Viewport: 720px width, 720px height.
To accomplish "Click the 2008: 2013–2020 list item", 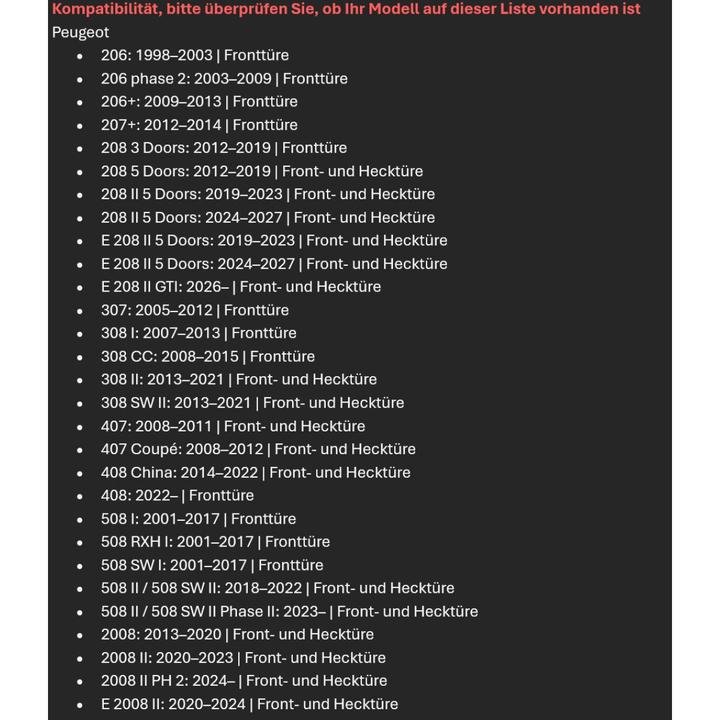I will coord(237,634).
